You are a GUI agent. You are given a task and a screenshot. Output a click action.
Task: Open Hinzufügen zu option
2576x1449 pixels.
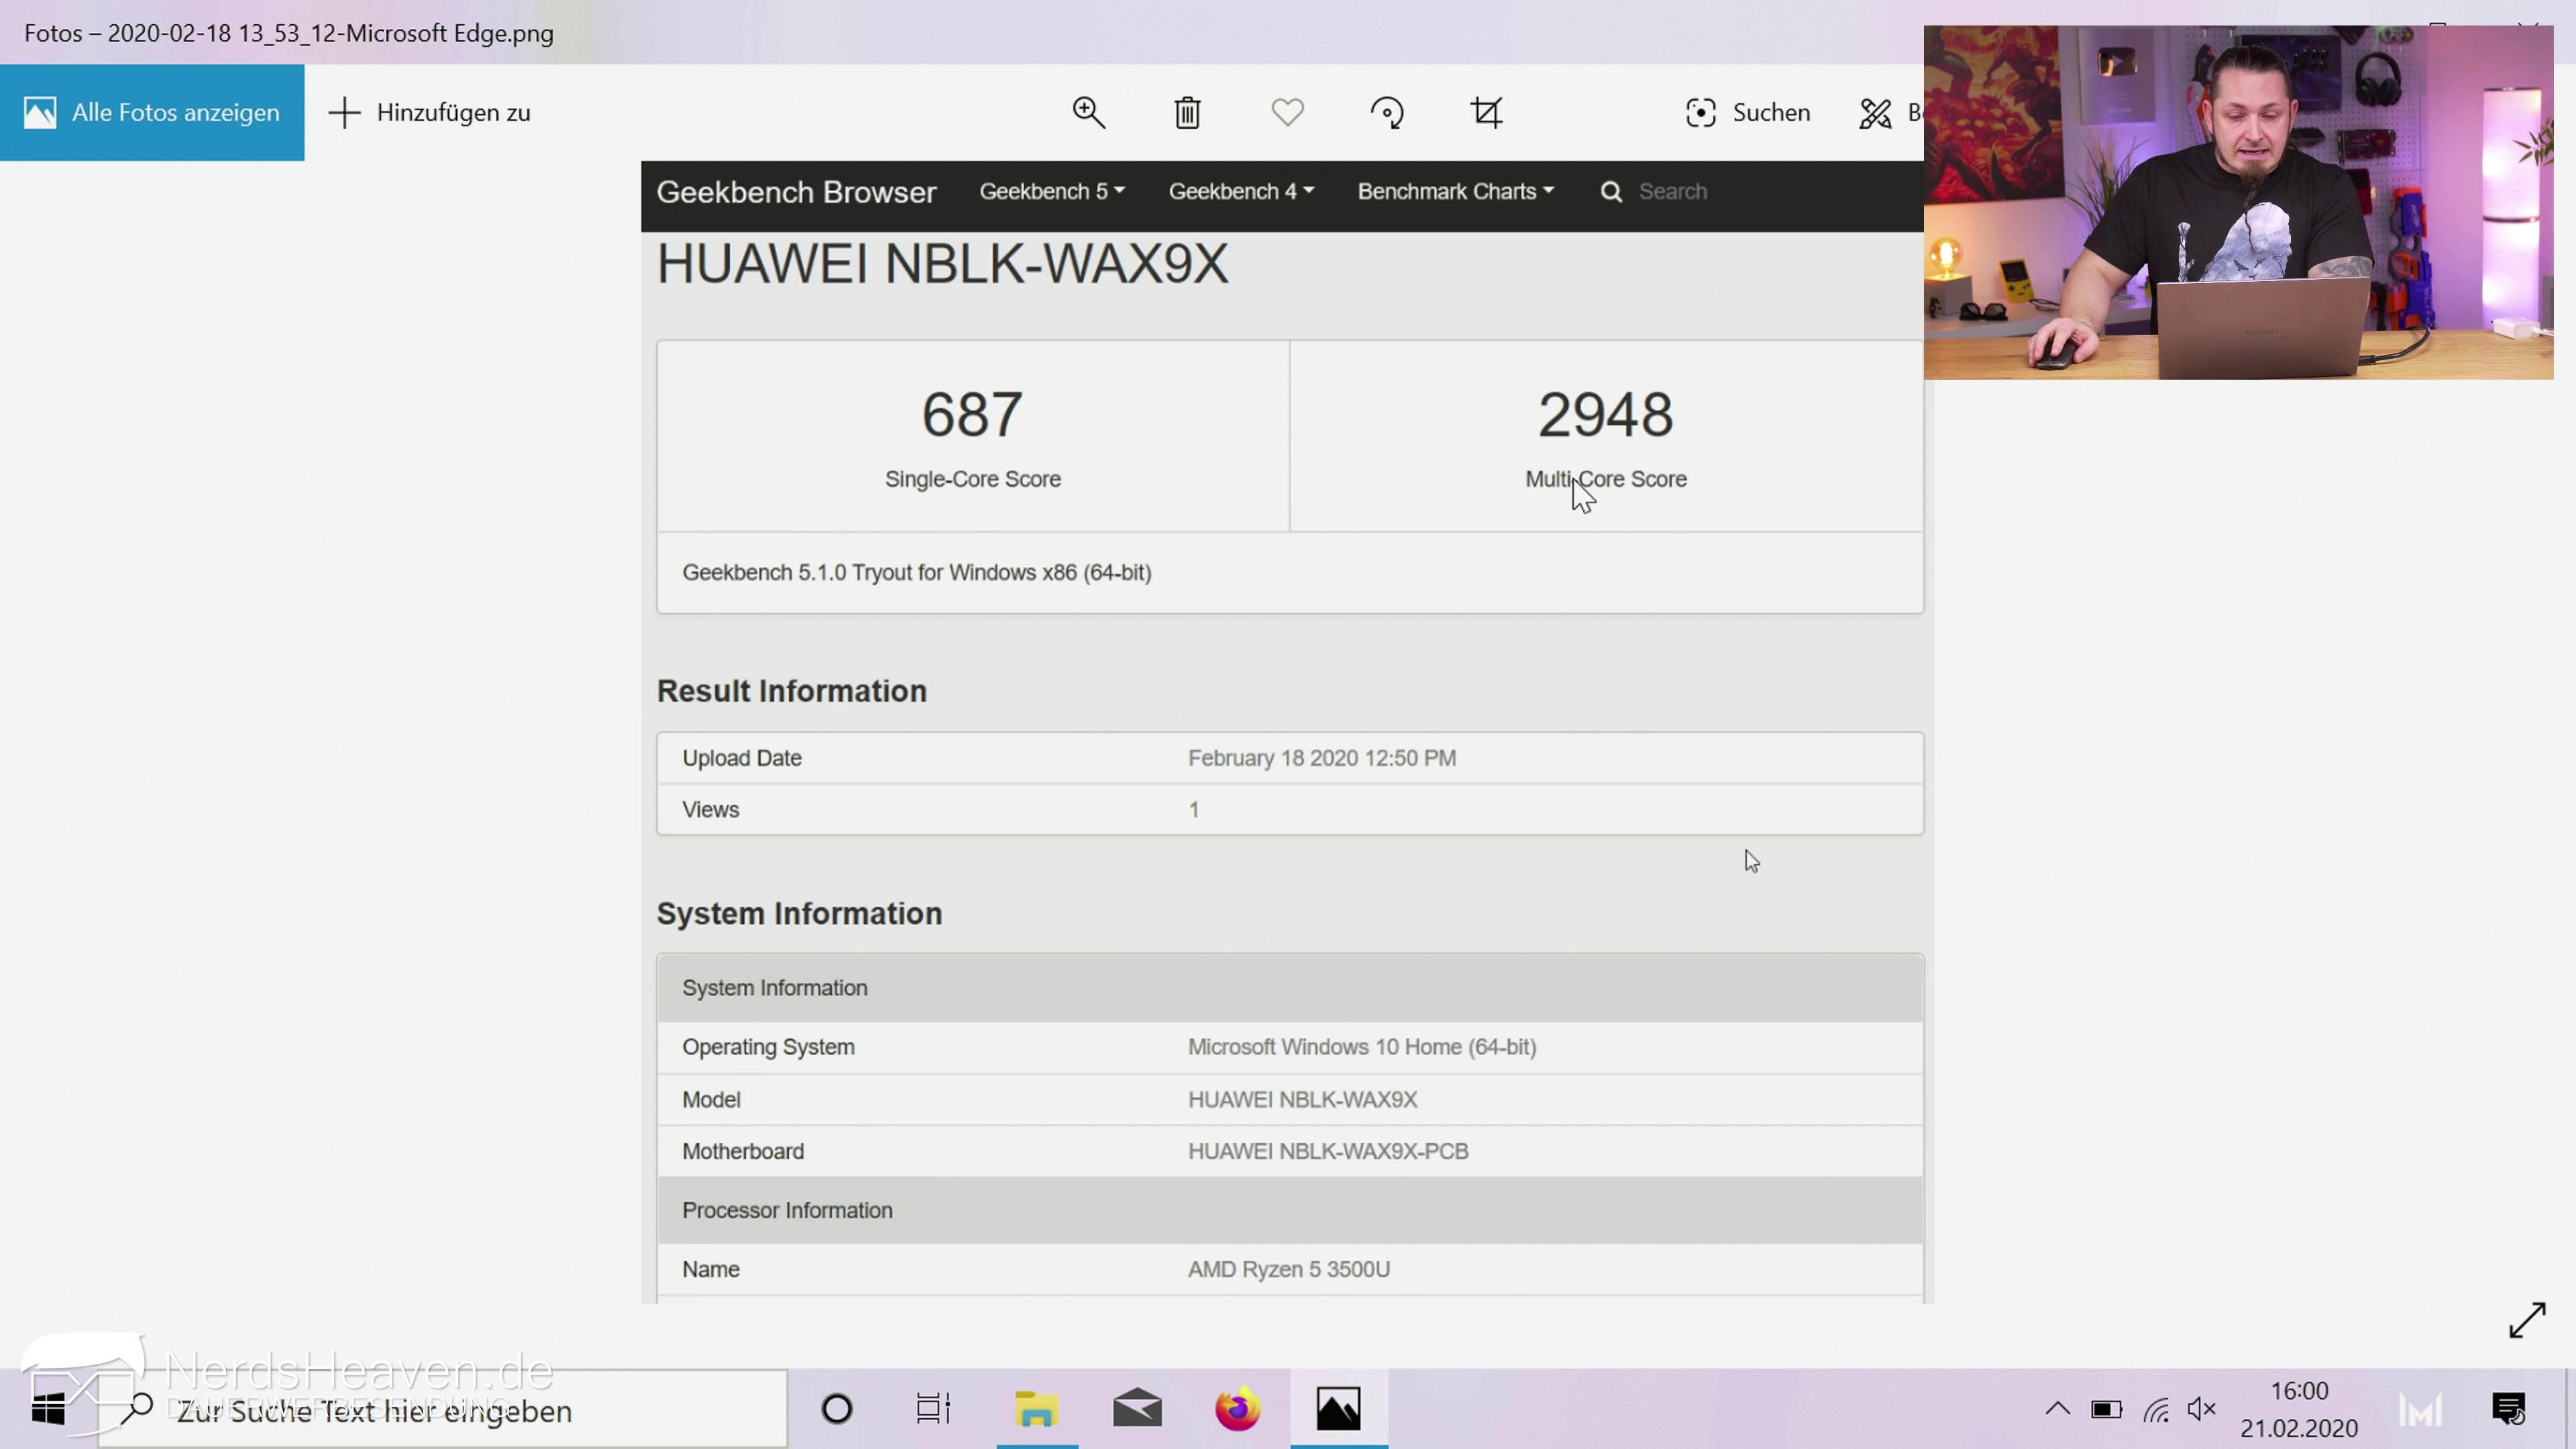[x=430, y=112]
